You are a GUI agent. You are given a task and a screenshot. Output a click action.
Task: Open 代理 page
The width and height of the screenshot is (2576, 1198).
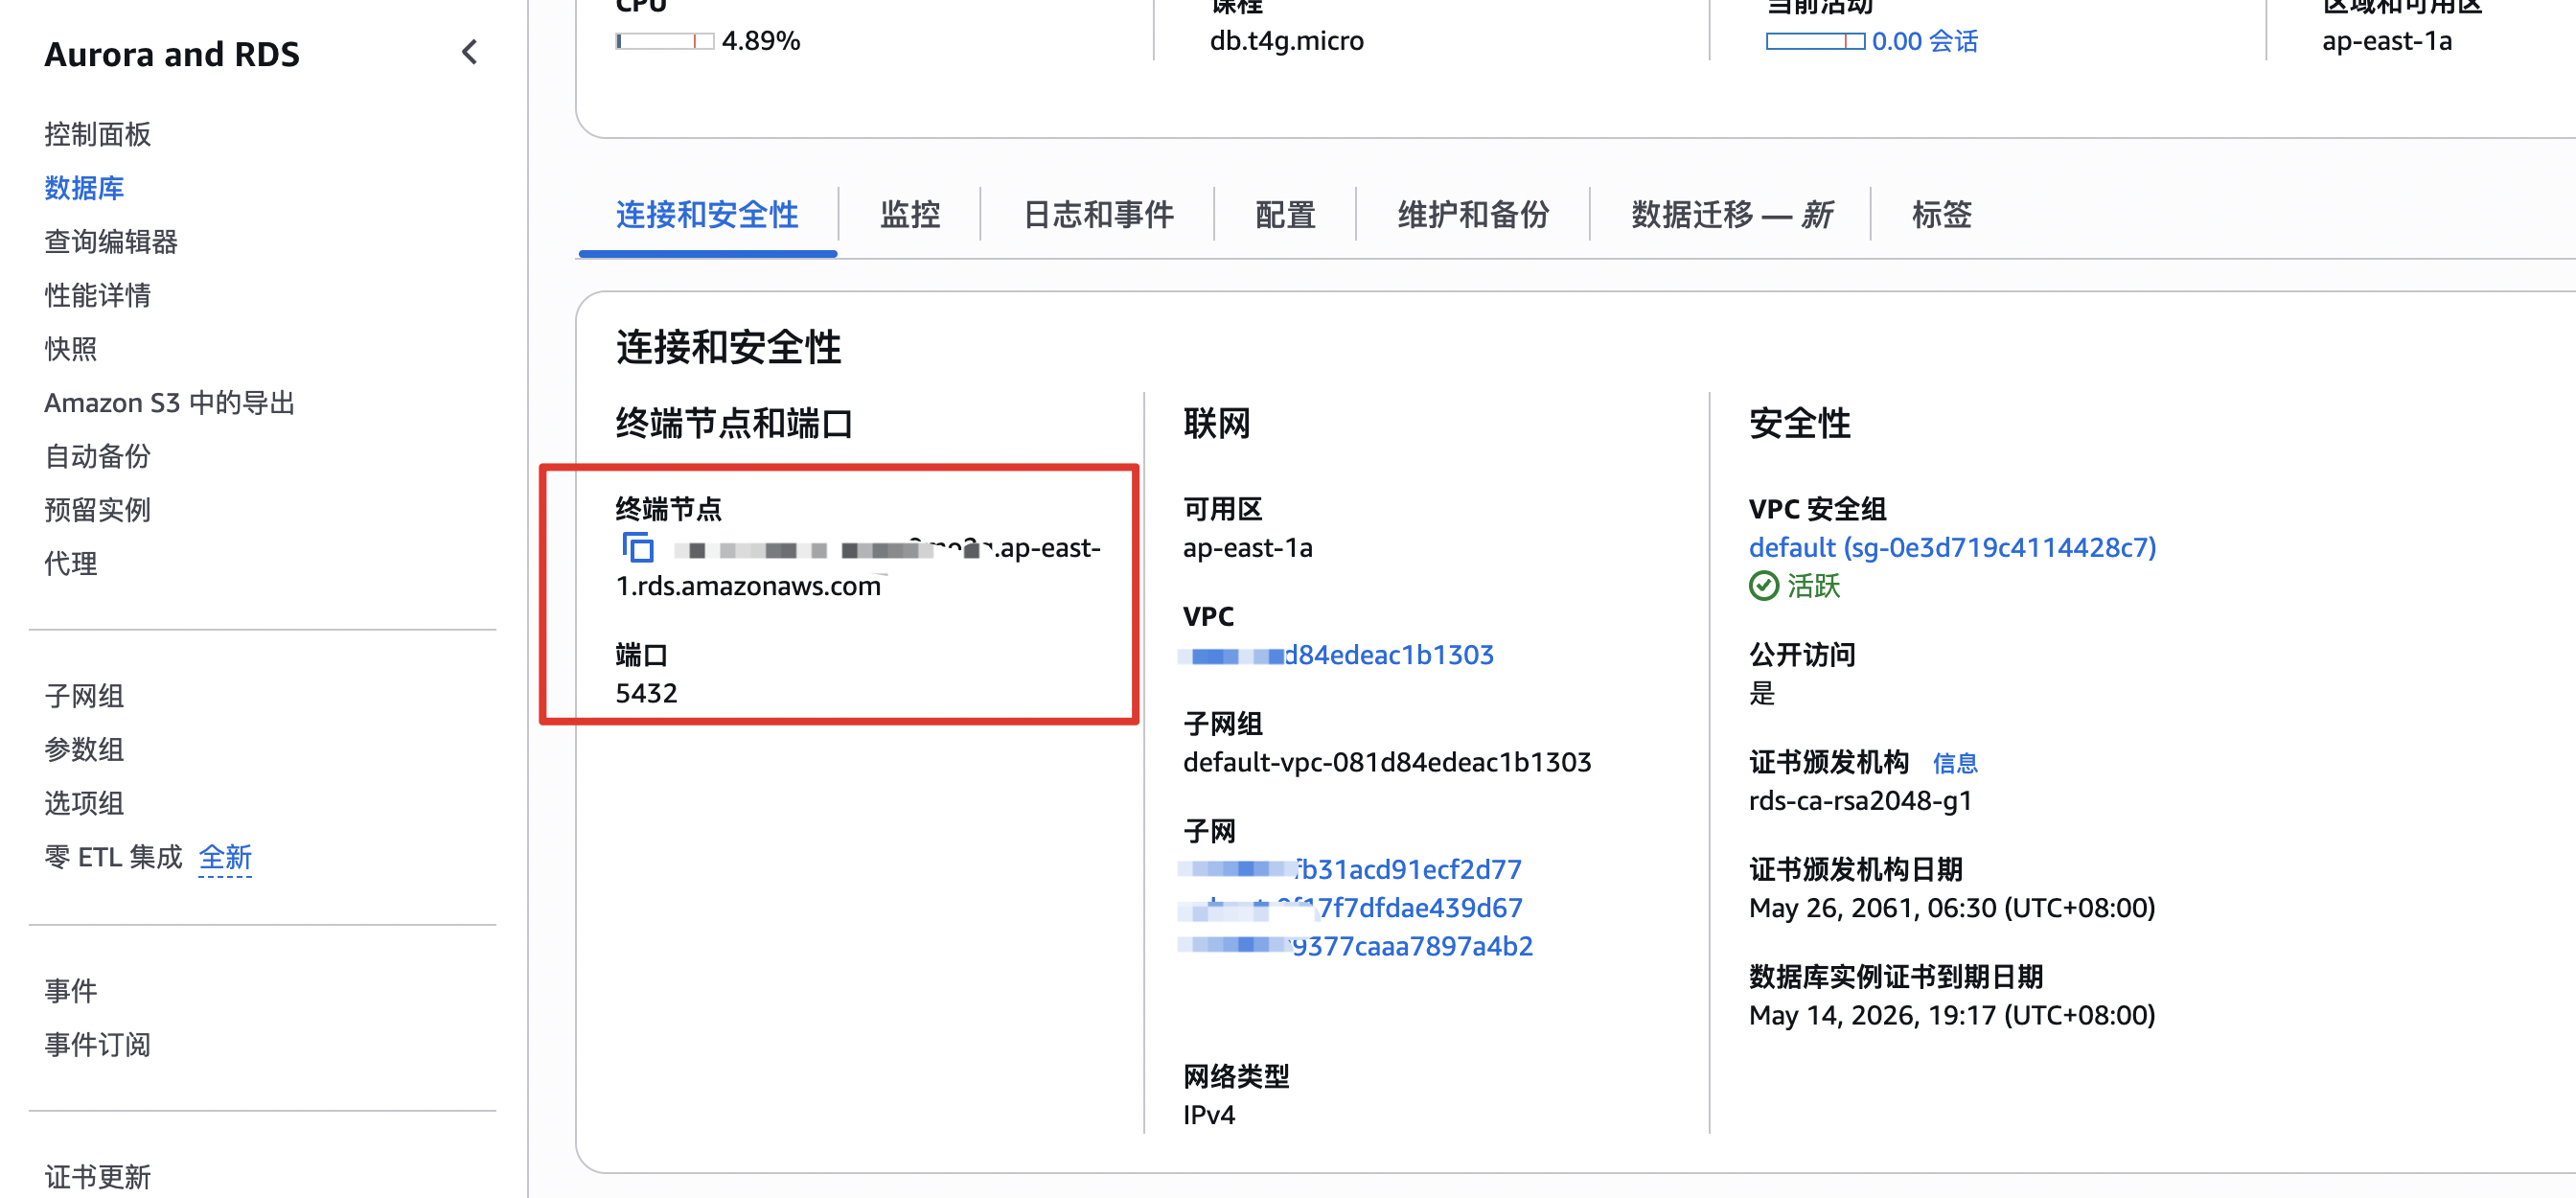pyautogui.click(x=71, y=564)
